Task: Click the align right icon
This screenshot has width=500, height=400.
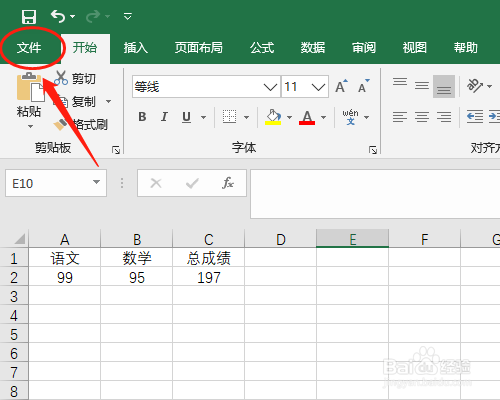Action: [x=444, y=117]
